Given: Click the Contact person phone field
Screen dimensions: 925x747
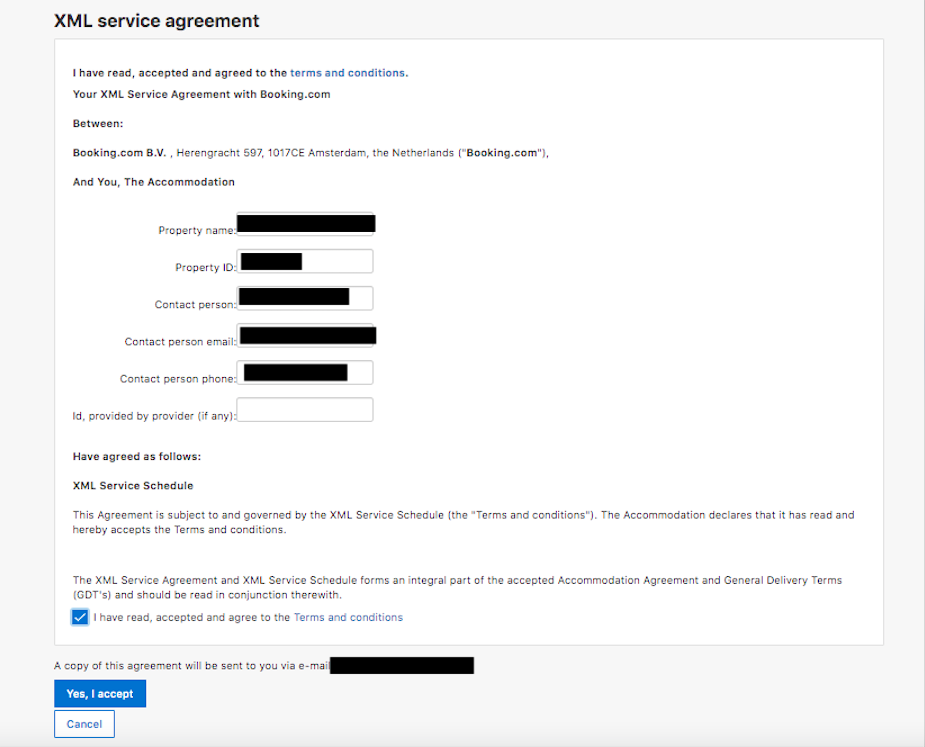Looking at the screenshot, I should 305,373.
